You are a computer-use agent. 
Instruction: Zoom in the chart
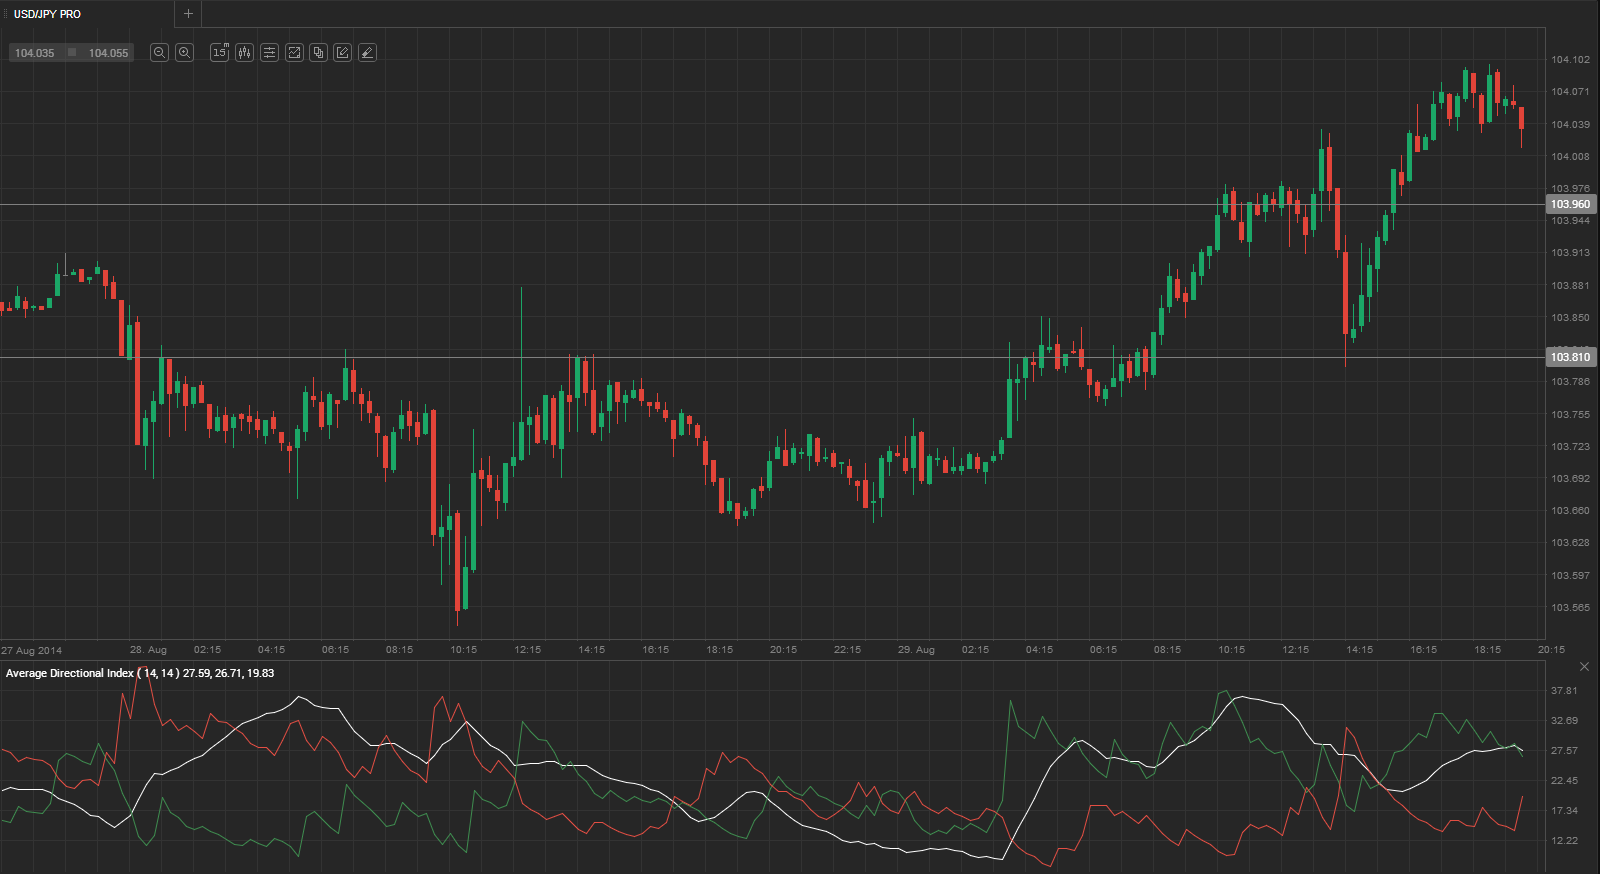click(184, 53)
